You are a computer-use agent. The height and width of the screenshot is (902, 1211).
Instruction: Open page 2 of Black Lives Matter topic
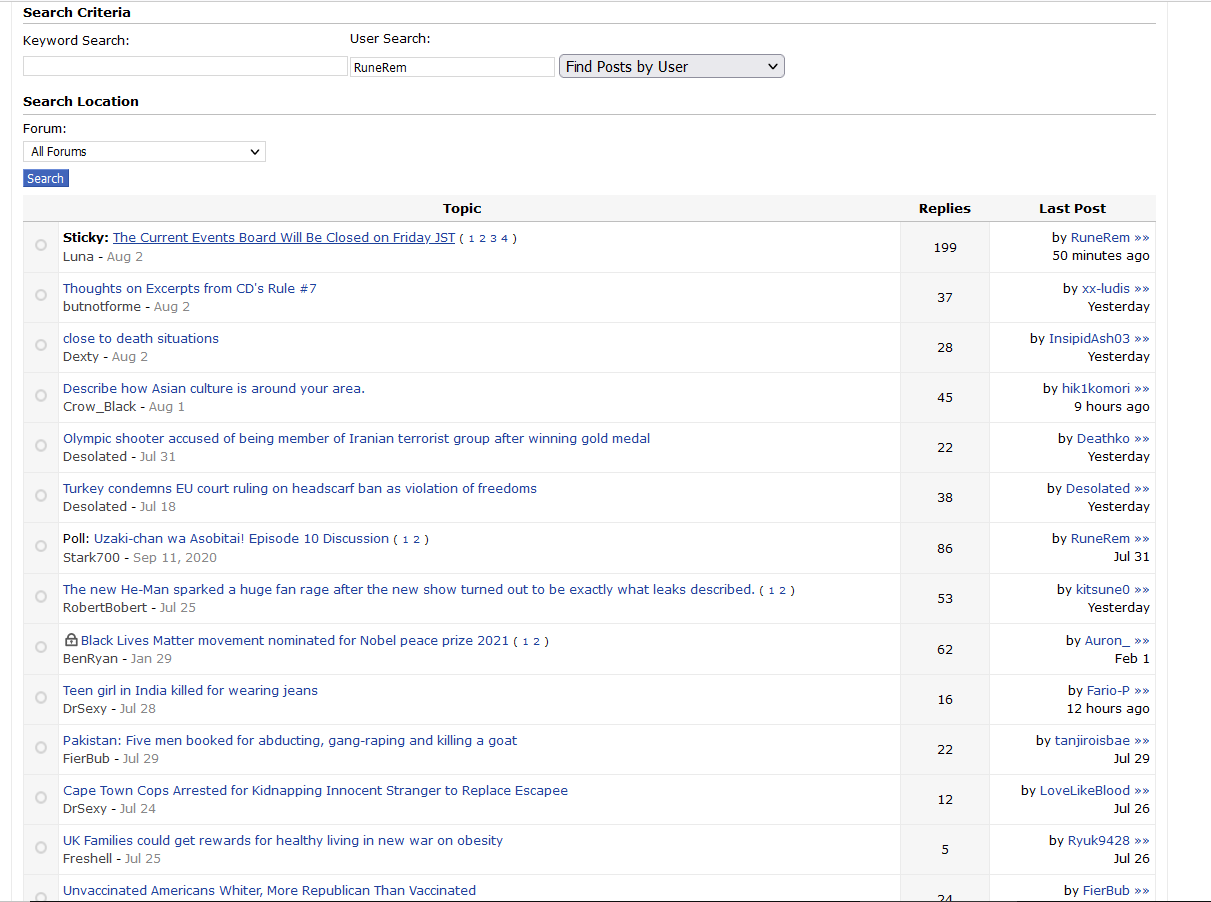pyautogui.click(x=536, y=642)
